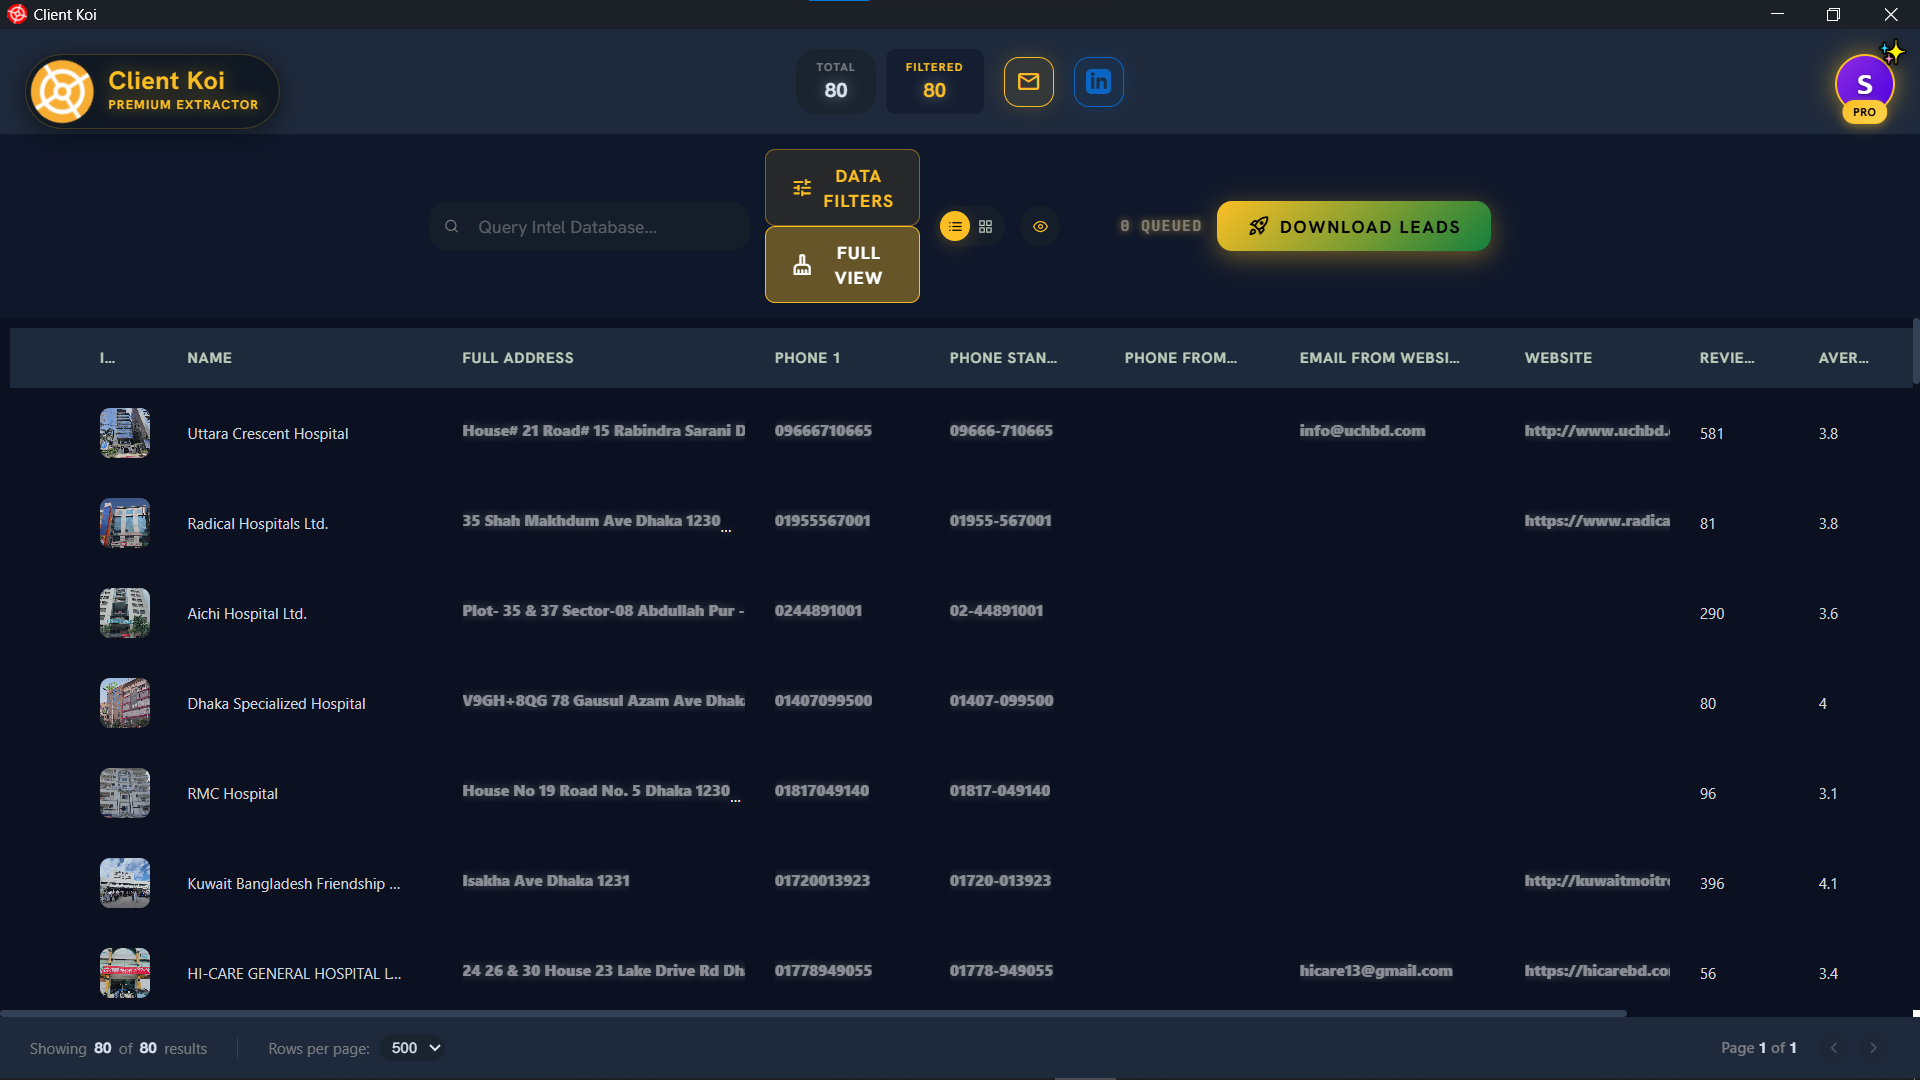Open the http://kuwaitmoitri website link

coord(1597,881)
